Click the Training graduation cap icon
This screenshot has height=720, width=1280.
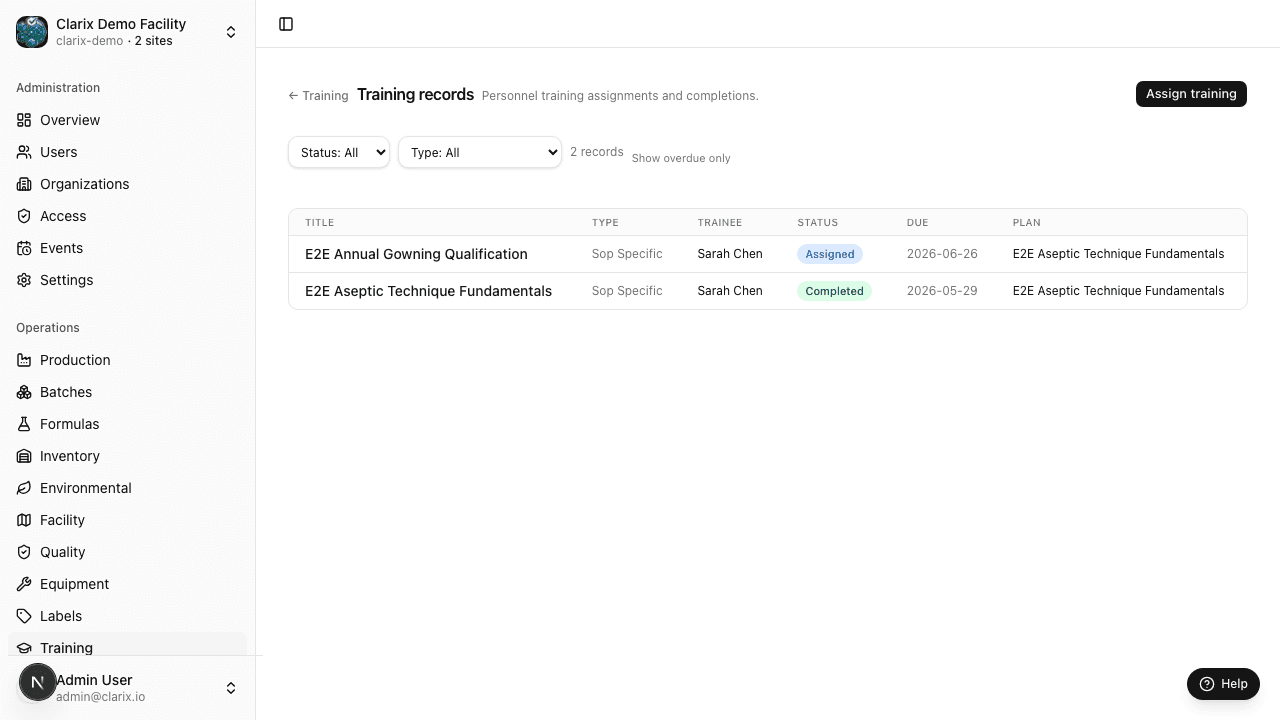point(24,648)
